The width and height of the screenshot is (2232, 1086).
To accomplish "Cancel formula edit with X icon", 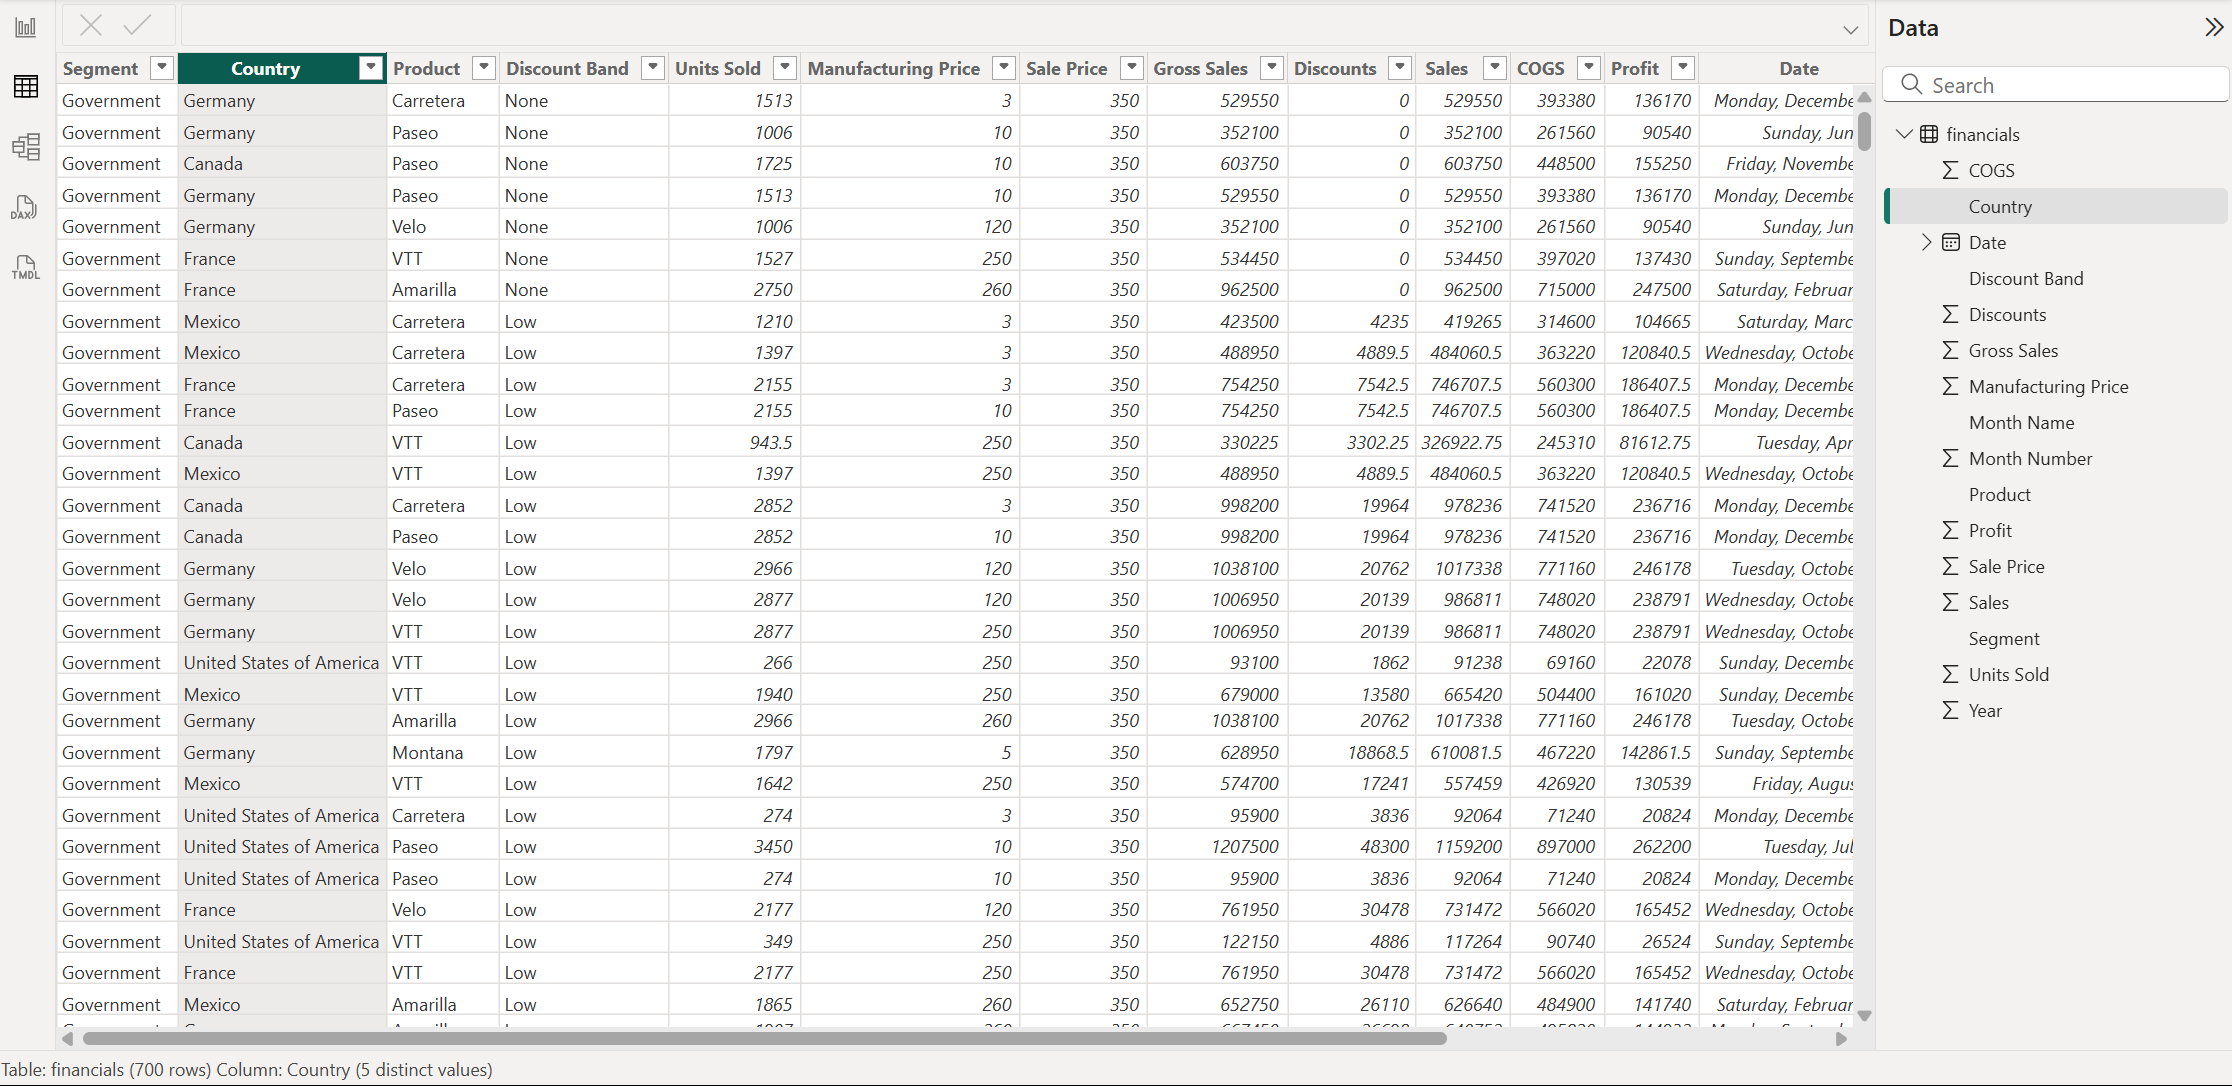I will click(x=91, y=25).
